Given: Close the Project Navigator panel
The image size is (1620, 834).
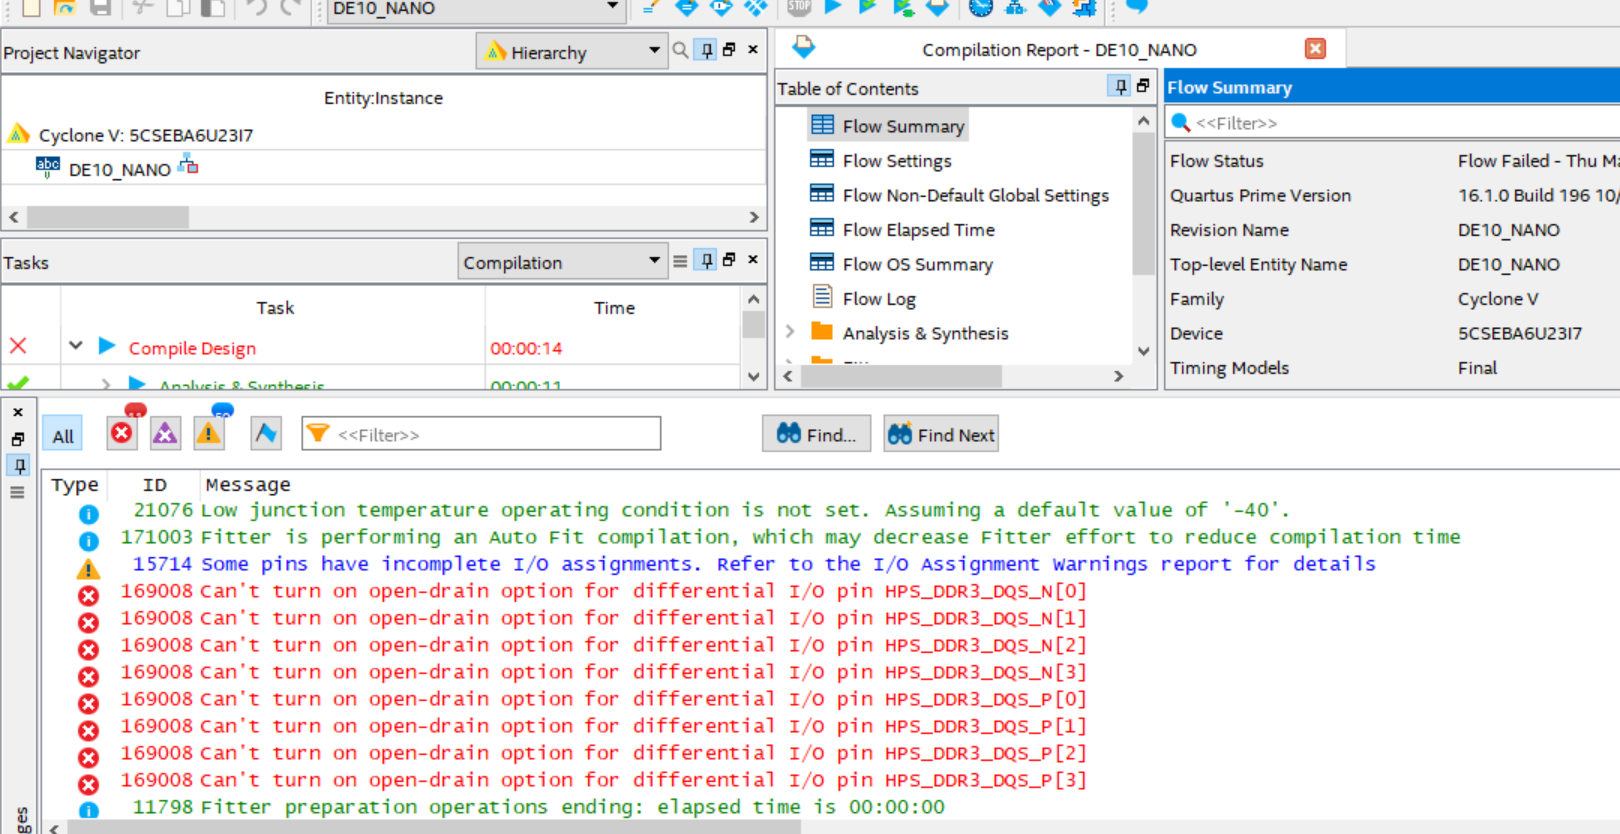Looking at the screenshot, I should pos(753,49).
